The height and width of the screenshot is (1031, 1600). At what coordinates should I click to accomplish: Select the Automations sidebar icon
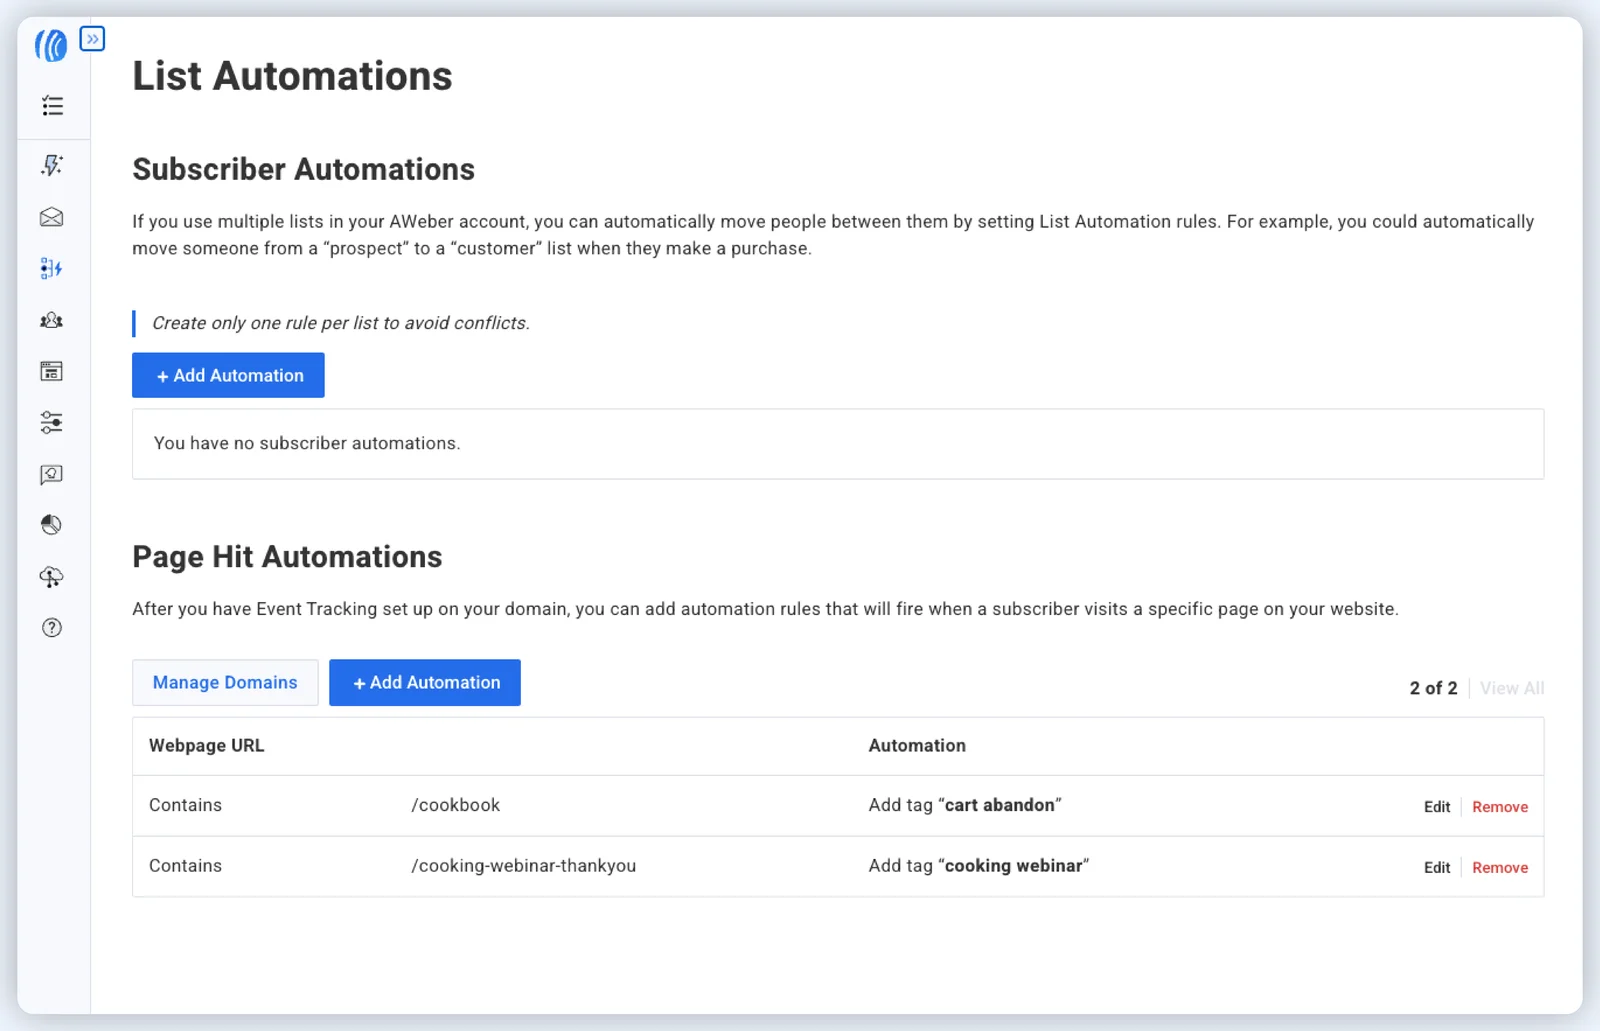click(x=52, y=268)
